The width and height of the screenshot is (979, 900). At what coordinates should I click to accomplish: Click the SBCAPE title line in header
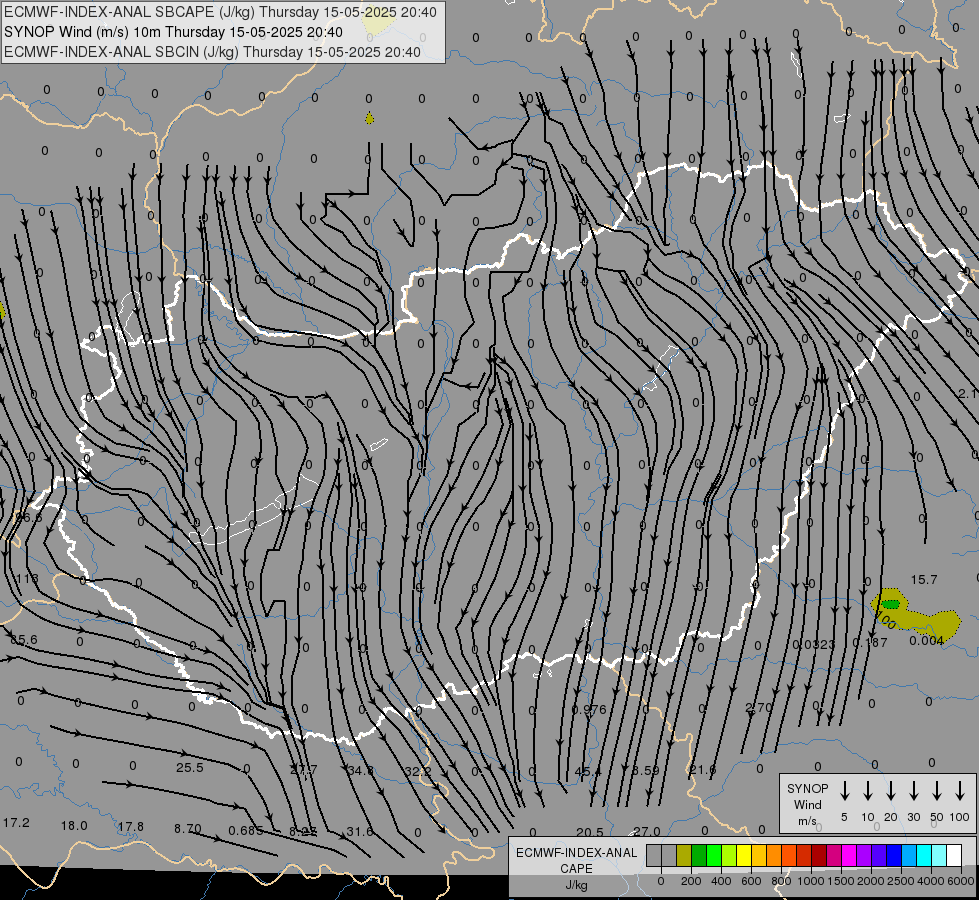(x=220, y=12)
